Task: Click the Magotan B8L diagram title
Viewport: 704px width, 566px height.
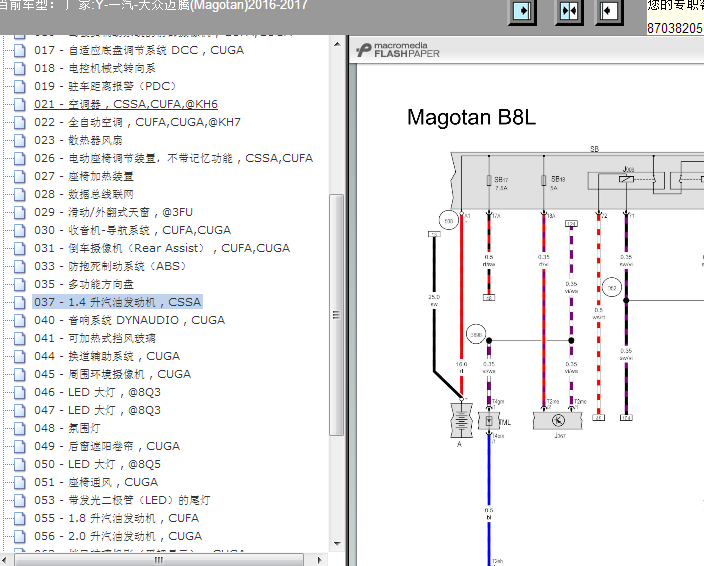Action: coord(471,117)
